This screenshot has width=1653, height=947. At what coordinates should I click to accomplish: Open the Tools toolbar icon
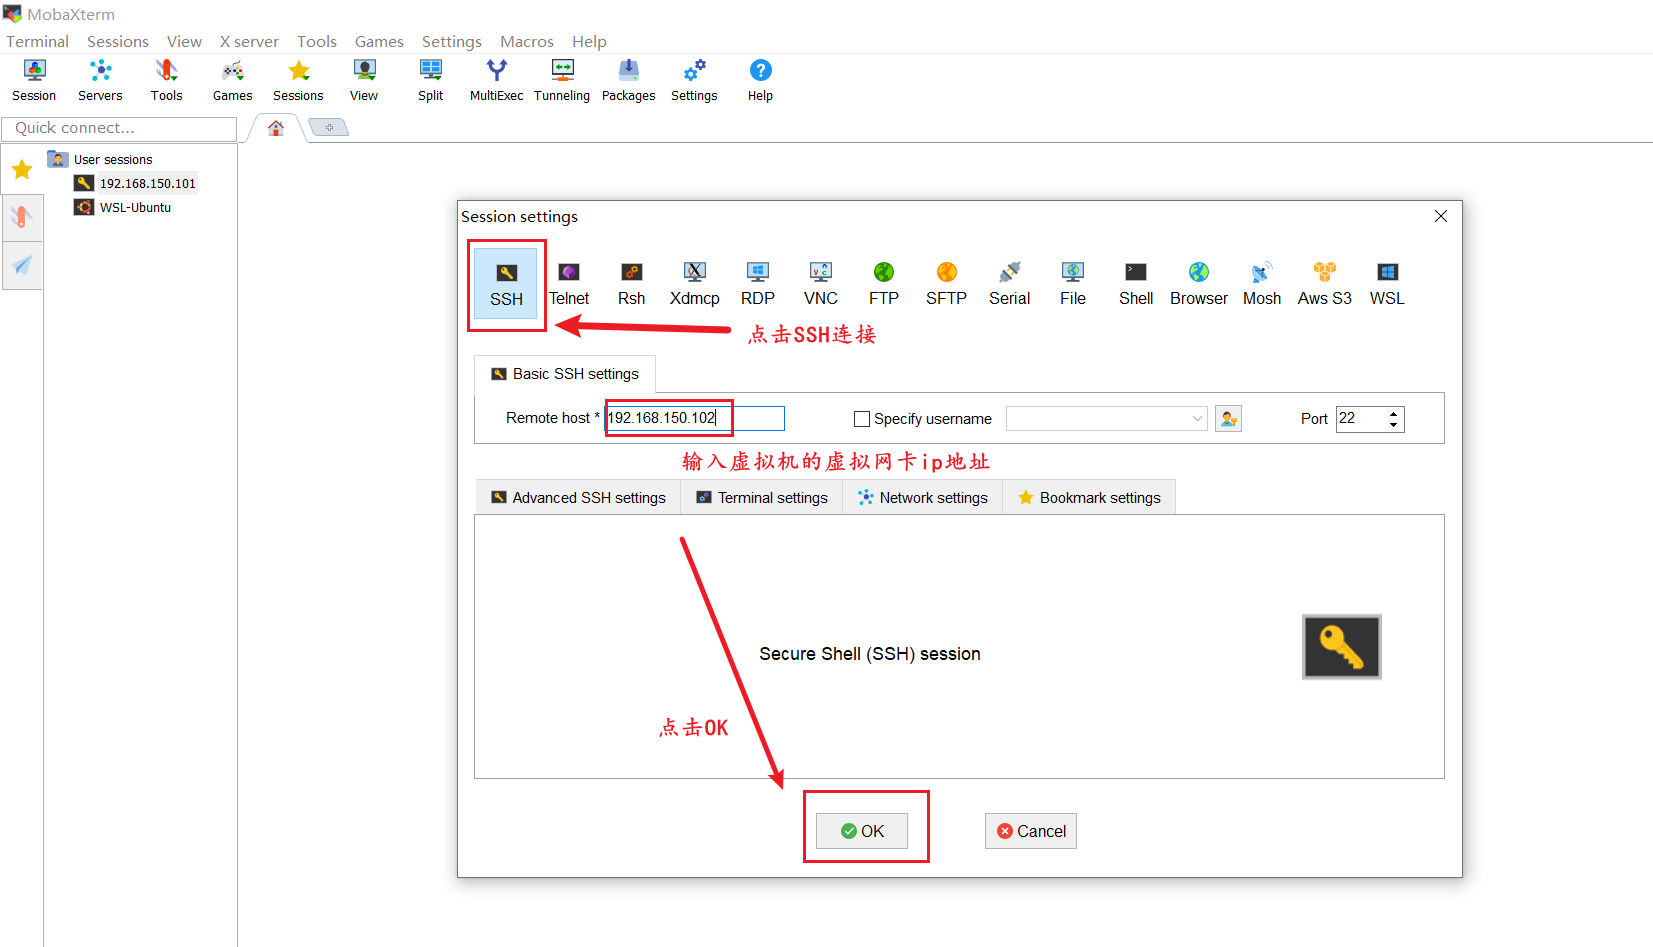click(166, 80)
